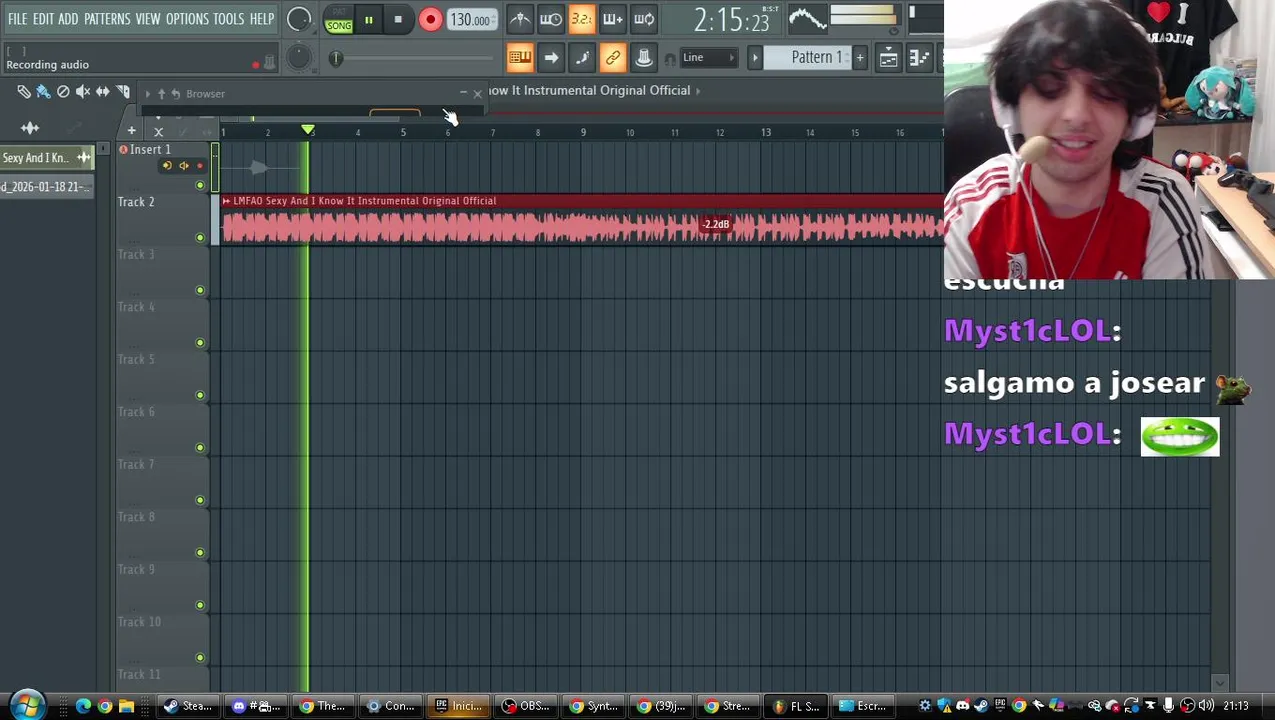Open the EDIT menu
Viewport: 1275px width, 720px height.
[x=43, y=19]
